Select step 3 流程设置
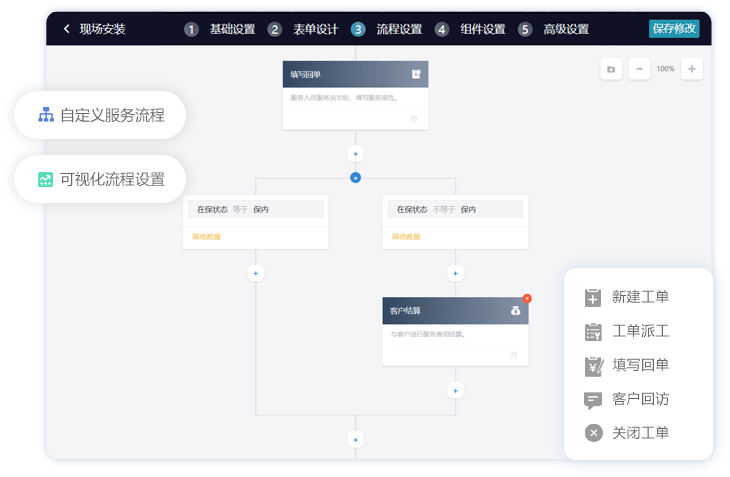This screenshot has width=730, height=477. [386, 29]
